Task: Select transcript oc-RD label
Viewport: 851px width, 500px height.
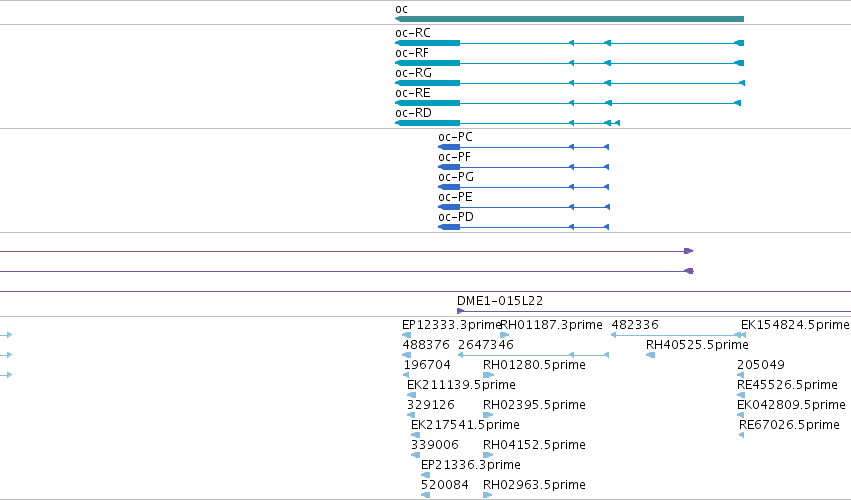Action: pyautogui.click(x=414, y=113)
